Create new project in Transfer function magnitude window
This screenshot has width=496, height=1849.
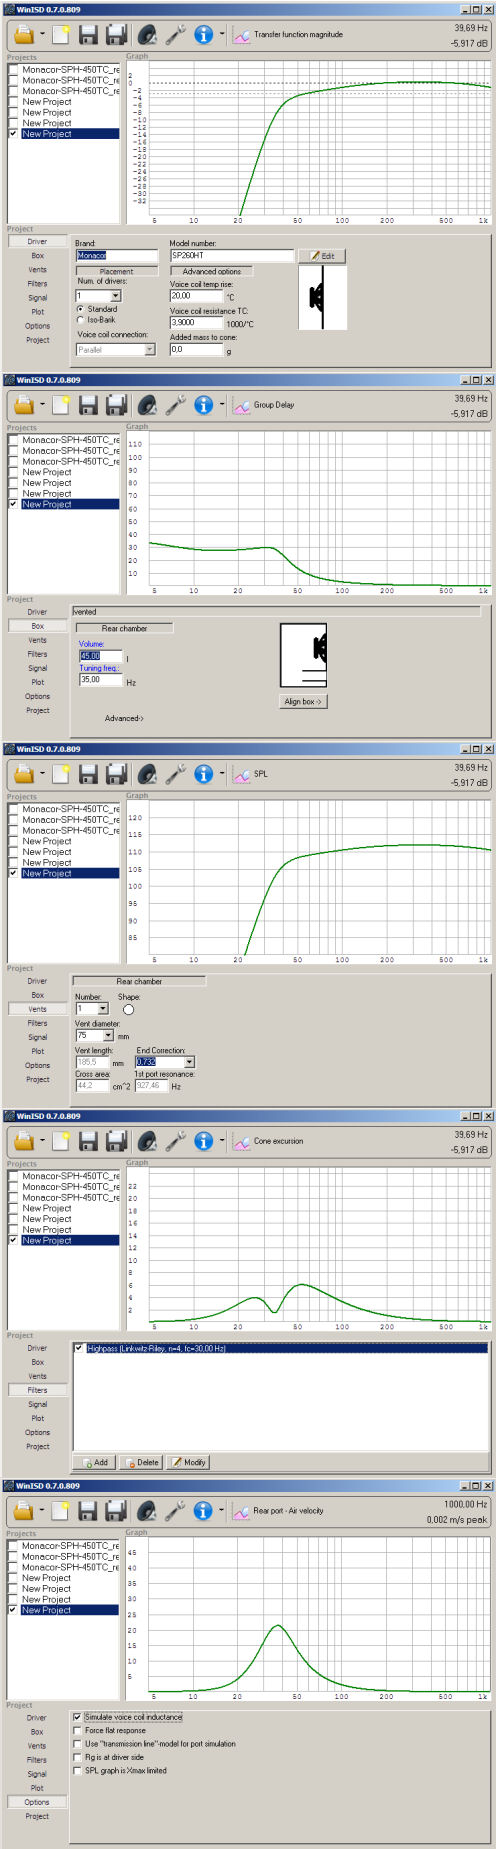tap(61, 35)
